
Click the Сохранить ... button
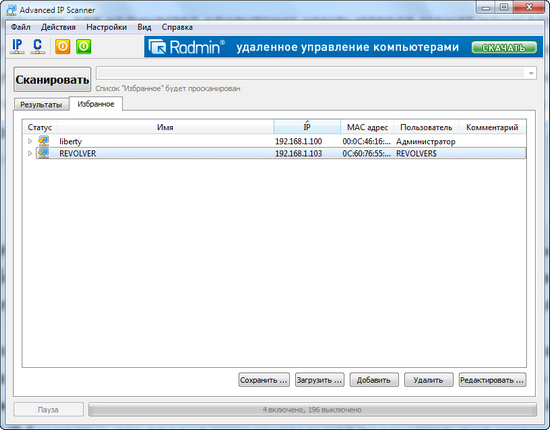coord(264,380)
